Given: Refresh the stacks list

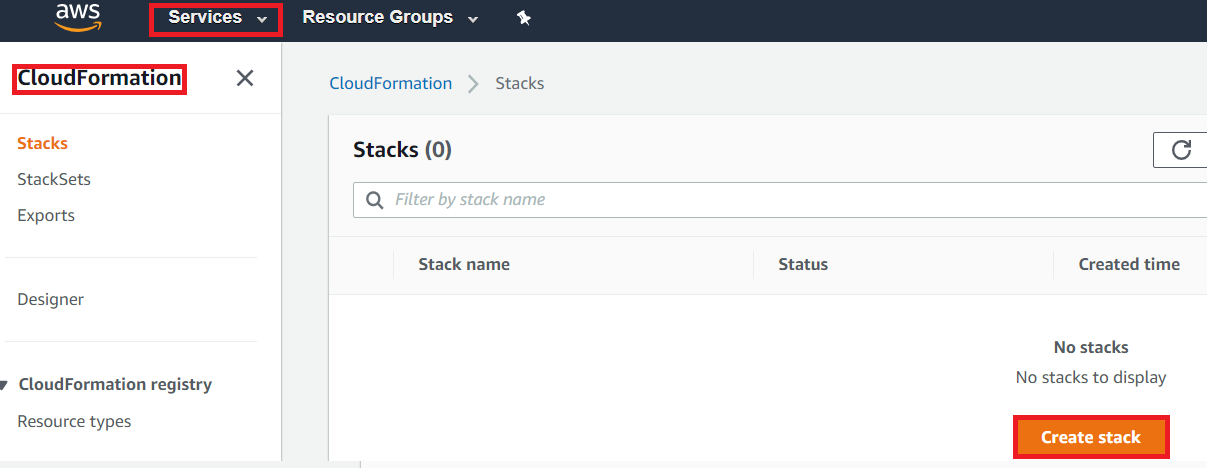Looking at the screenshot, I should (1181, 150).
